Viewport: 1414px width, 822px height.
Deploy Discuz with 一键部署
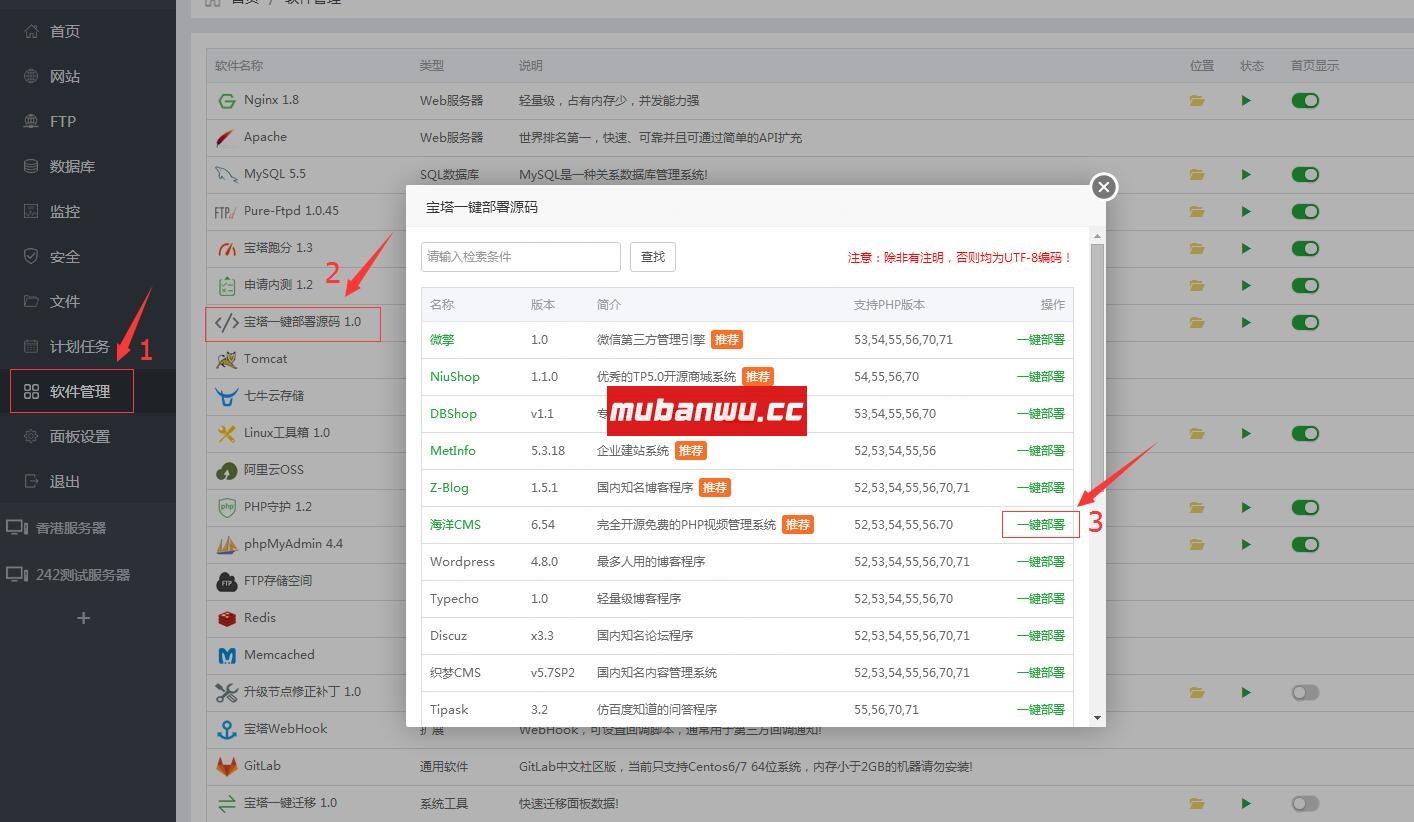pyautogui.click(x=1040, y=636)
